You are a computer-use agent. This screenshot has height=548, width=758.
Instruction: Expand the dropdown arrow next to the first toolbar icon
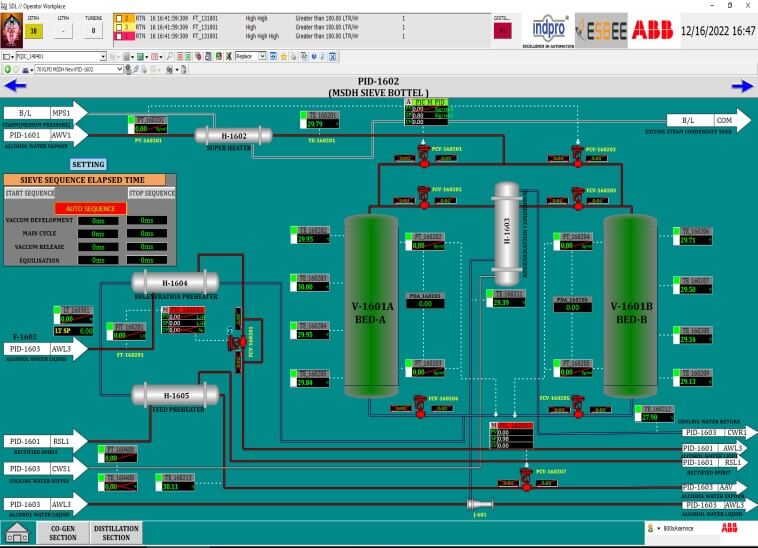pos(12,57)
